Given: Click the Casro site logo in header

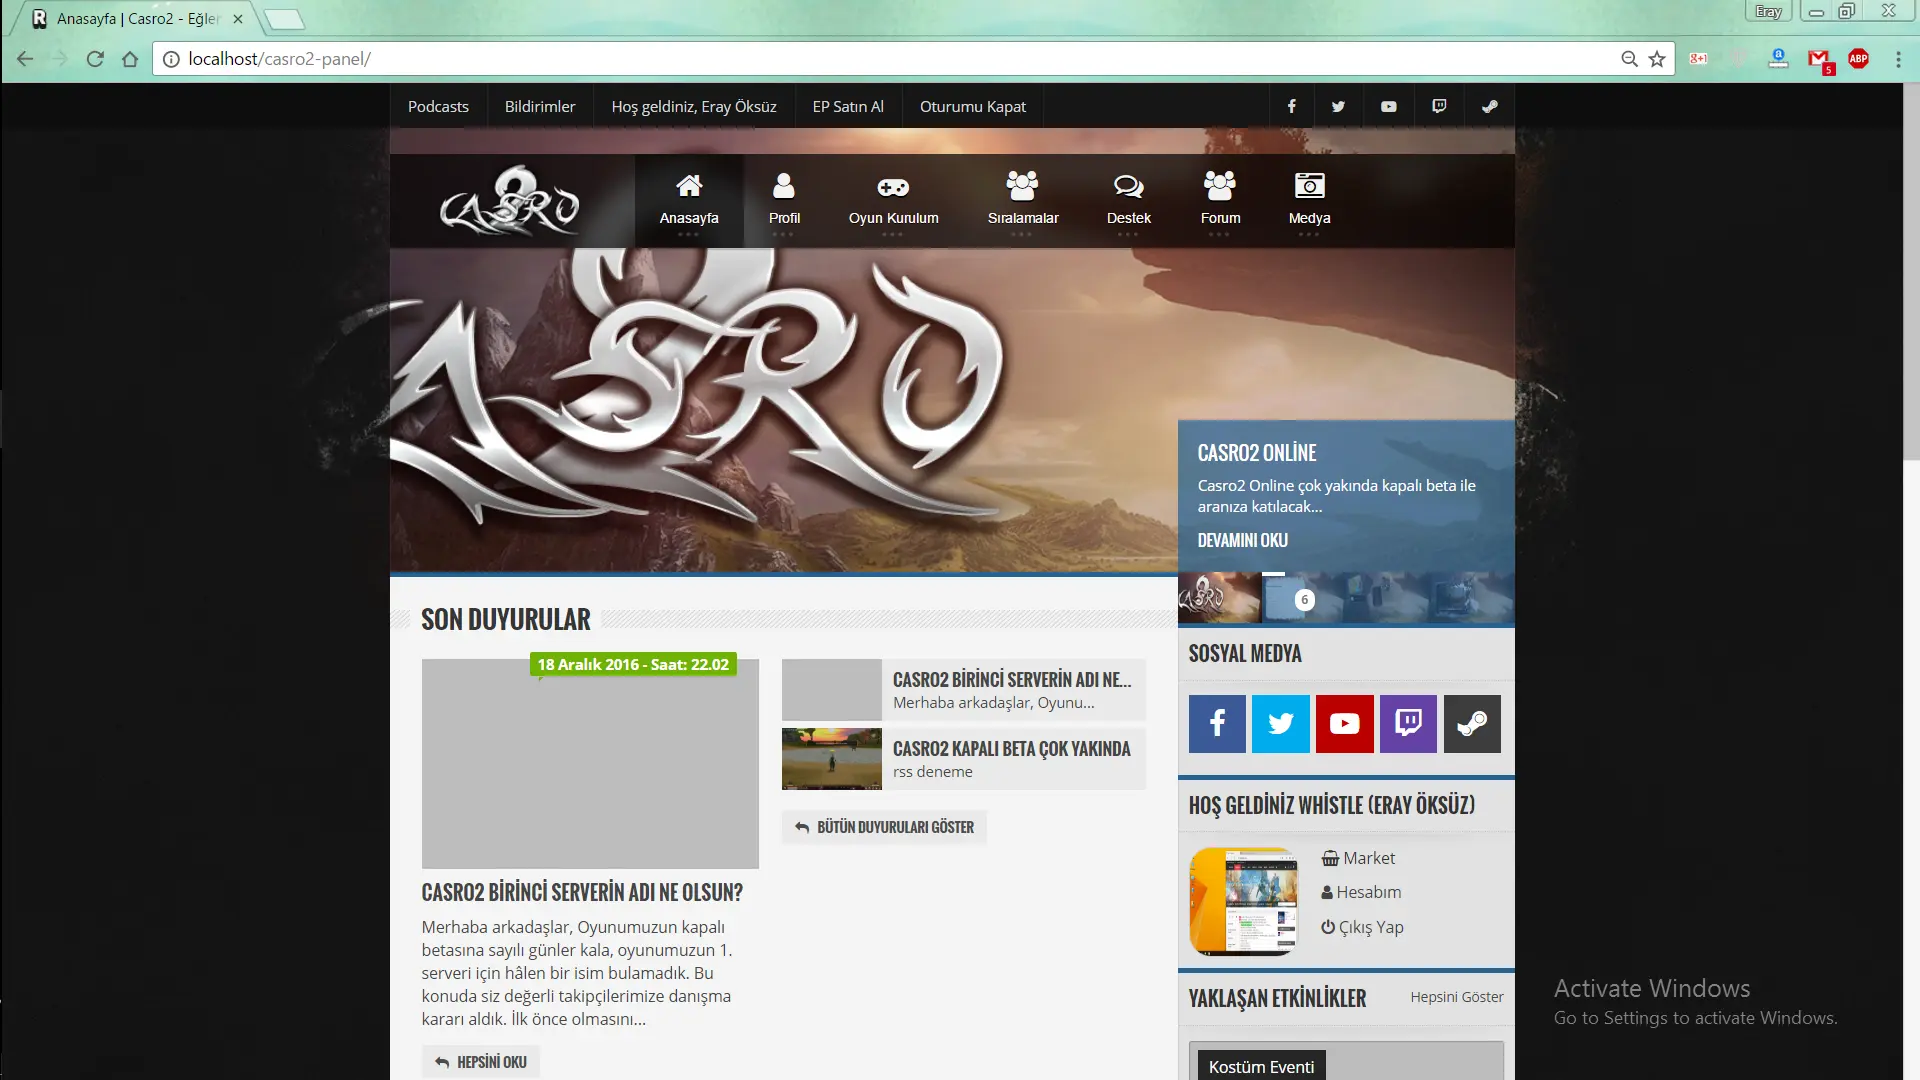Looking at the screenshot, I should (x=510, y=201).
